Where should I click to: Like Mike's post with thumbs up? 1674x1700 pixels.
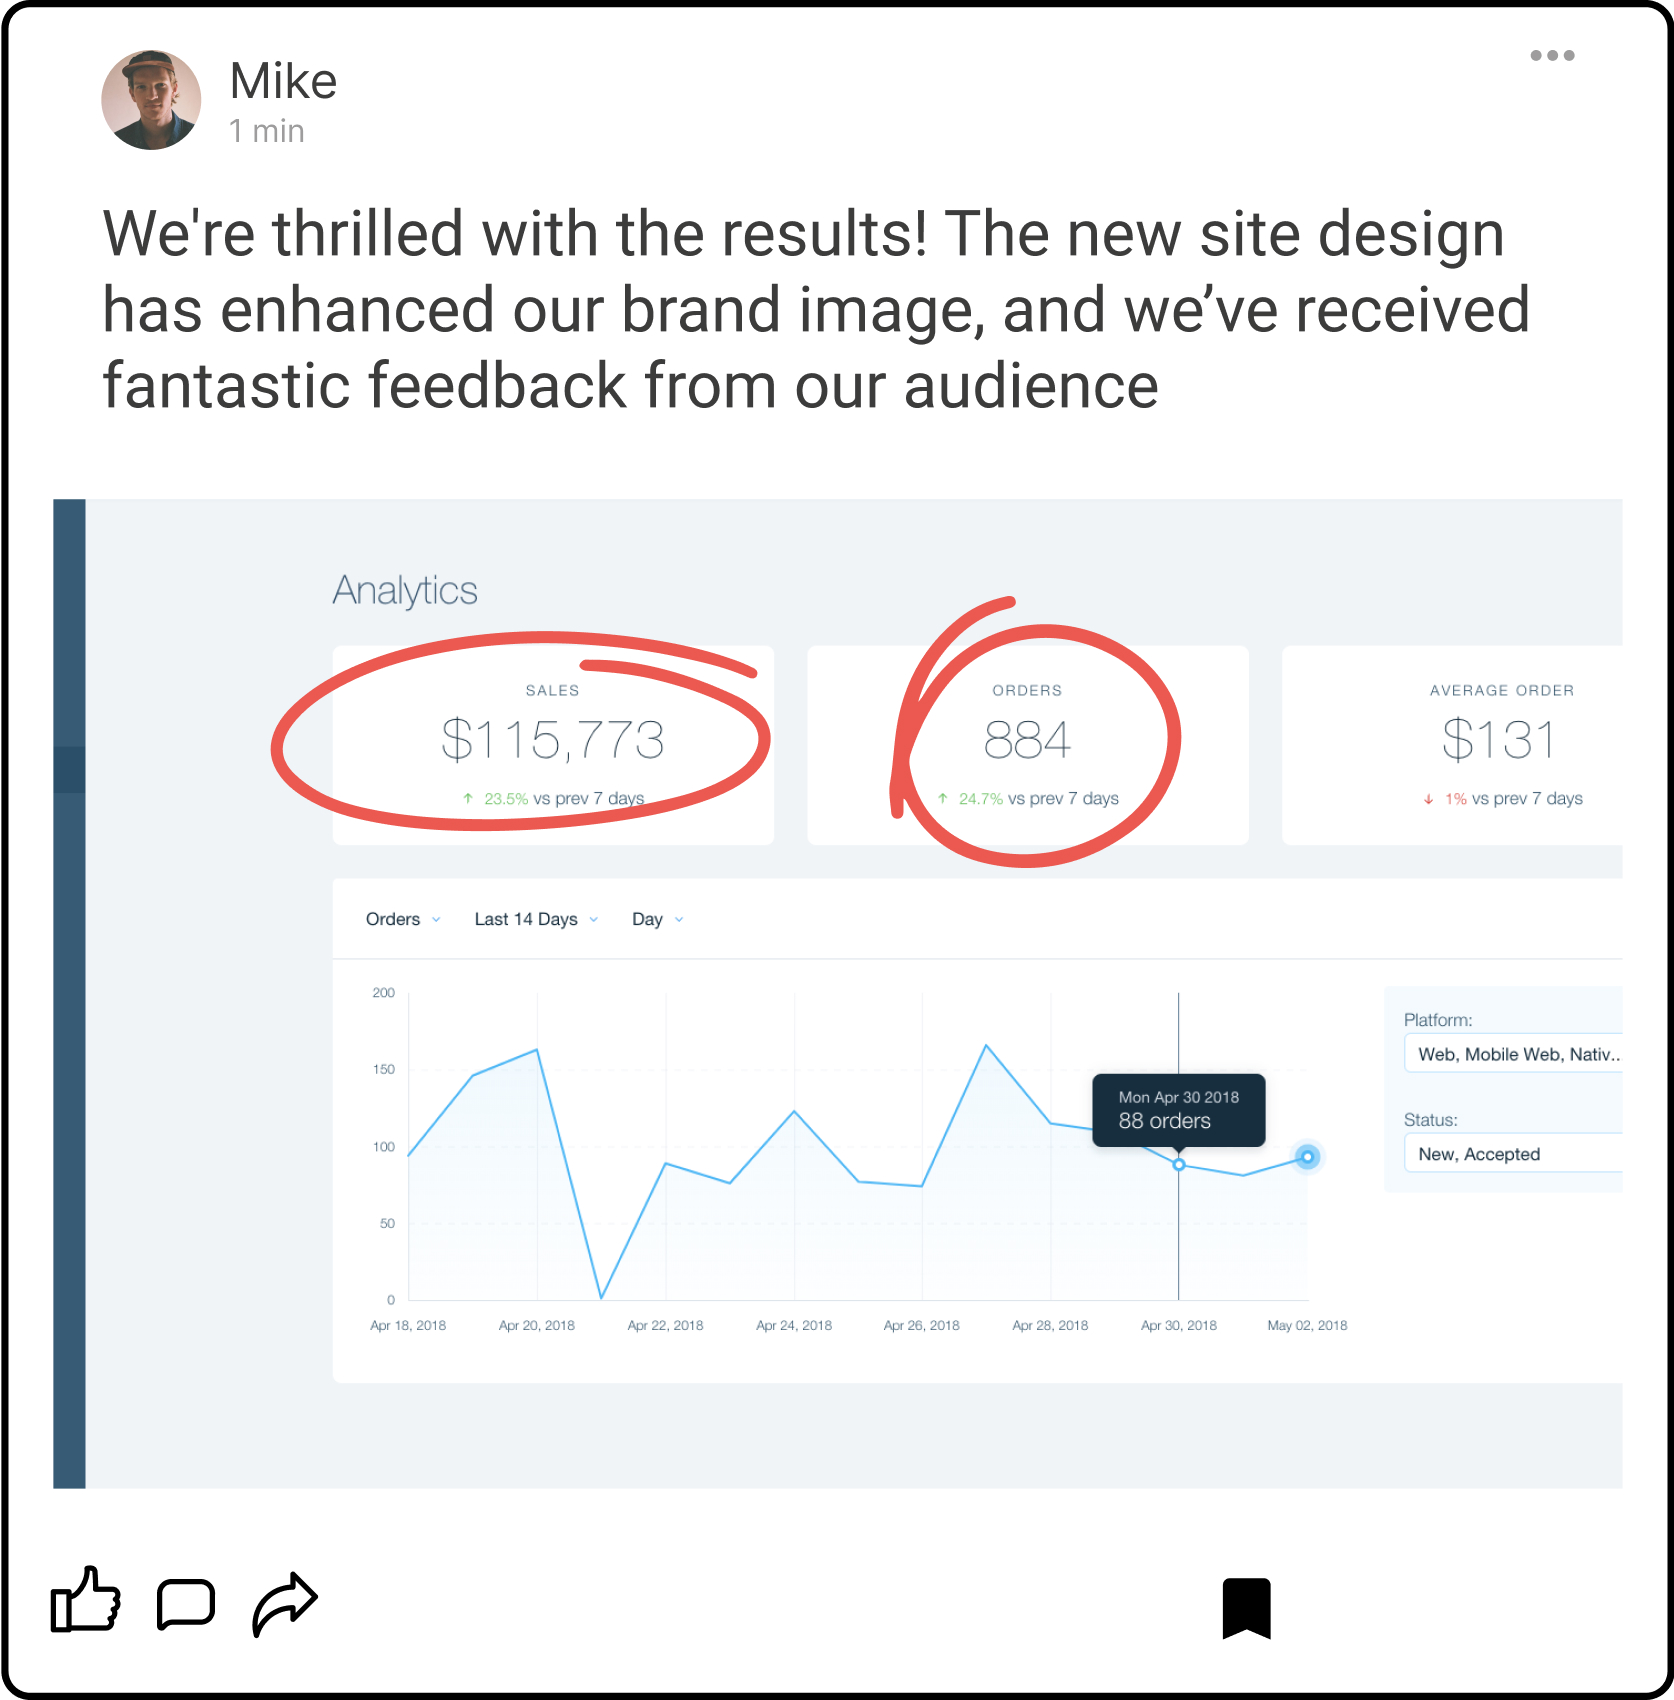[x=86, y=1601]
